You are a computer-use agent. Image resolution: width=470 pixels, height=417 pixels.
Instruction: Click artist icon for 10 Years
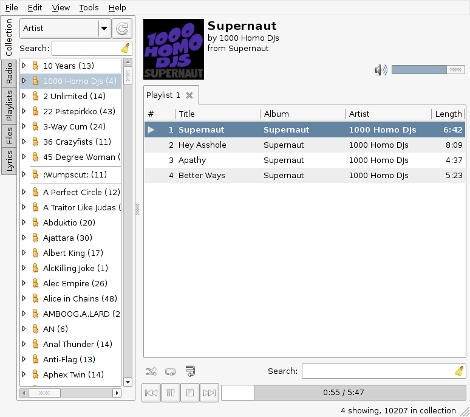coord(35,66)
